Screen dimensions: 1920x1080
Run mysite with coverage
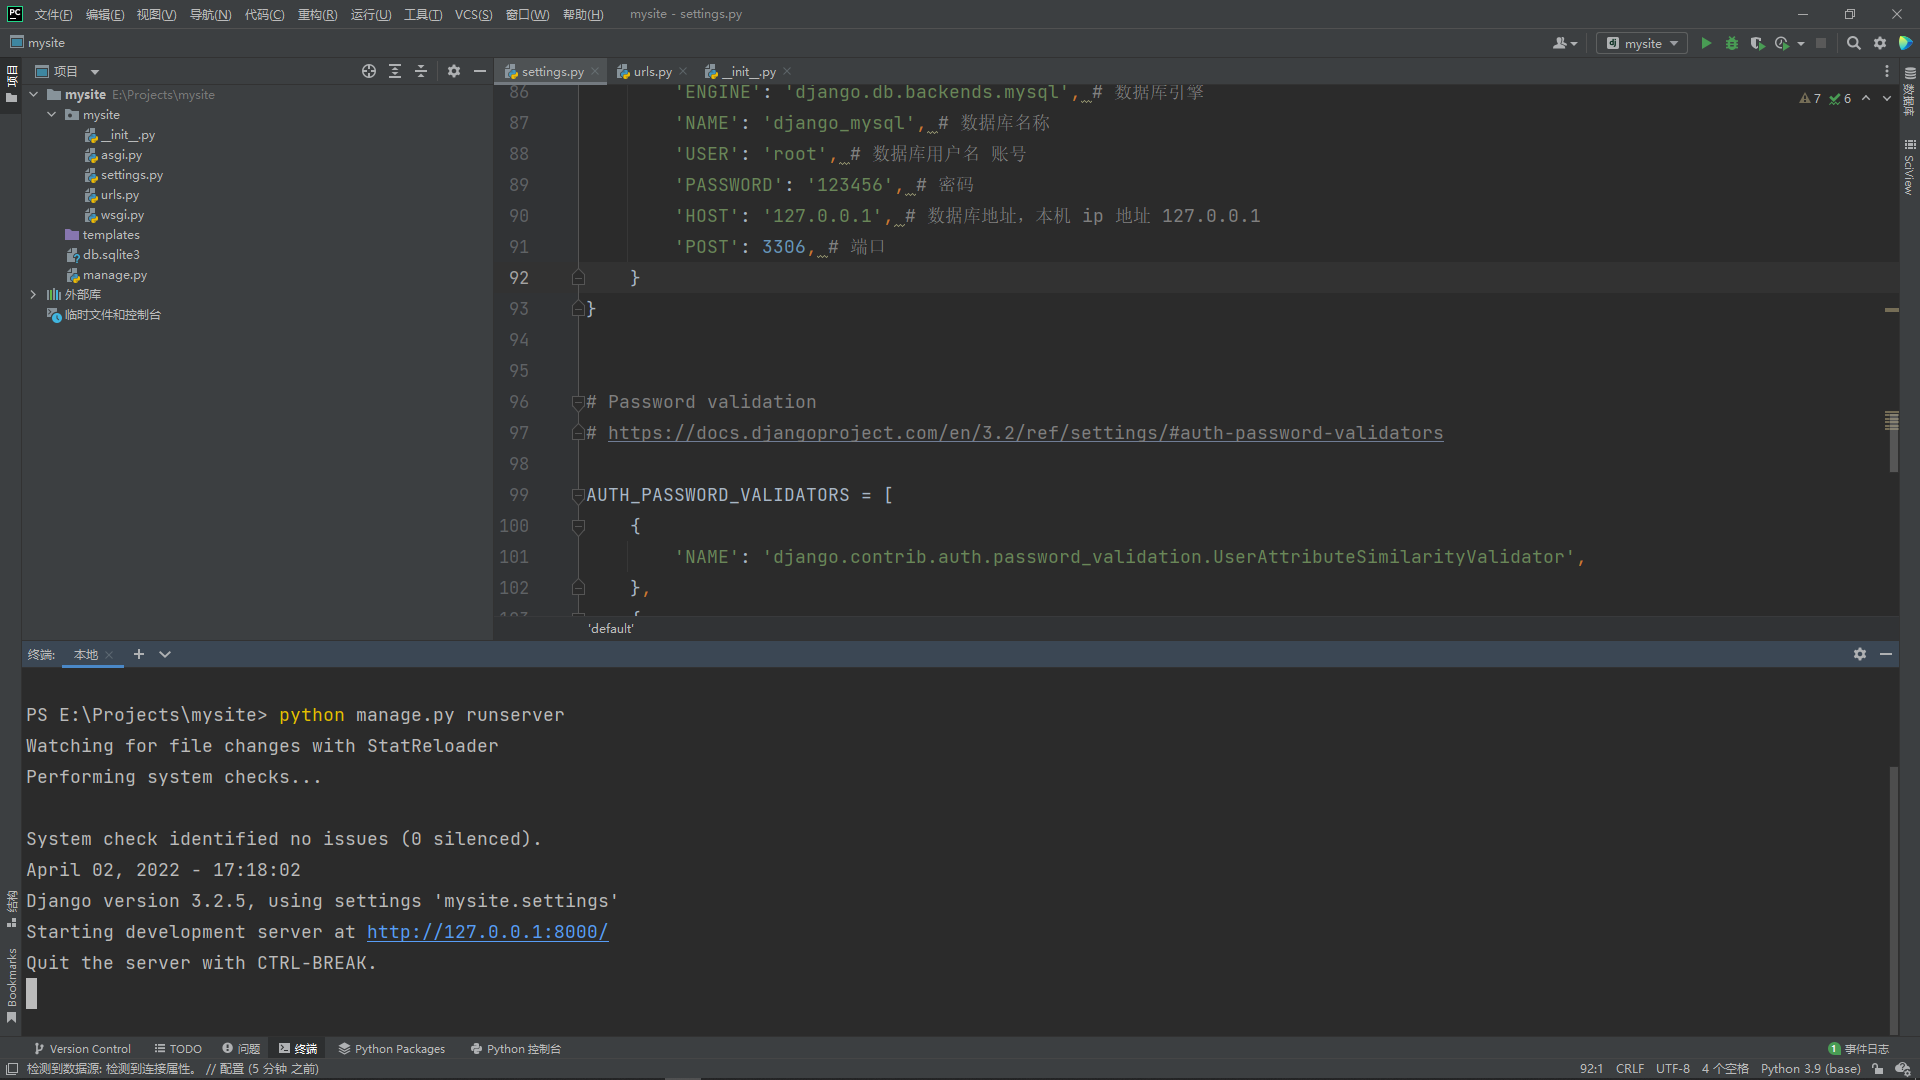click(x=1757, y=43)
